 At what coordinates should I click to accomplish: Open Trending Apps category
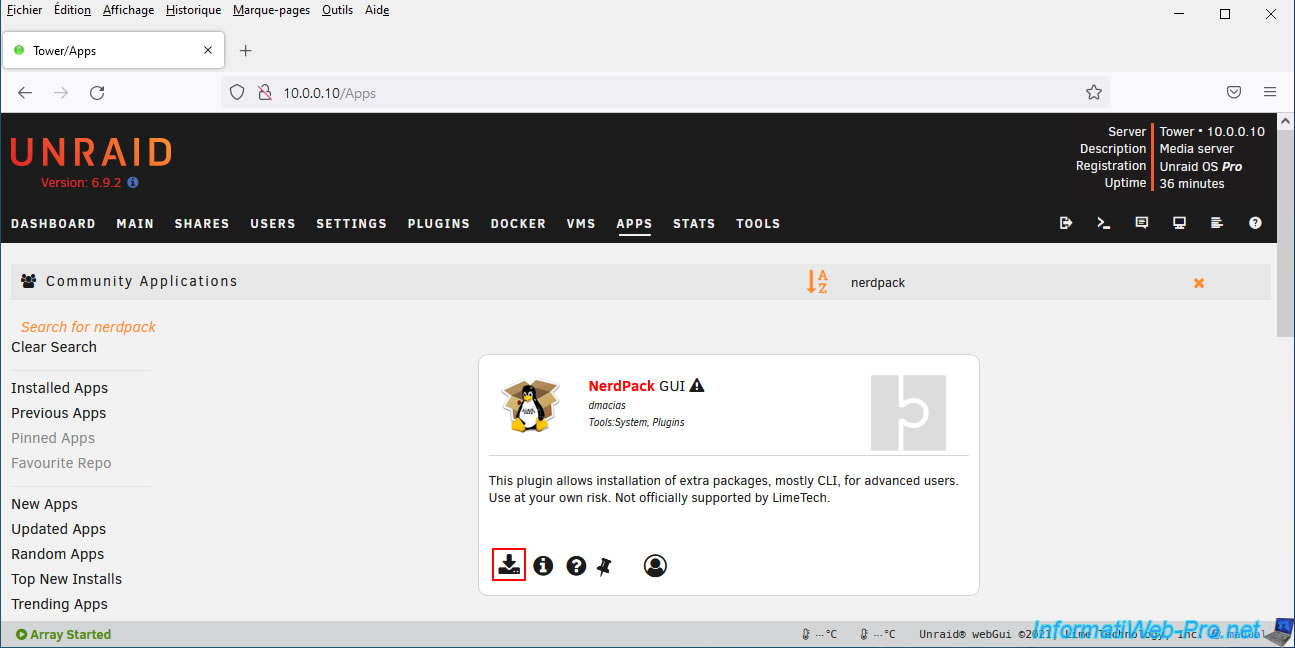[59, 604]
